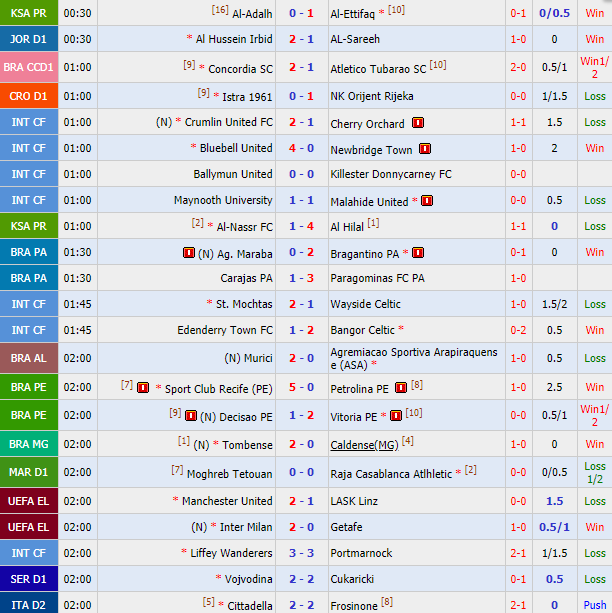This screenshot has width=612, height=613.
Task: Click St. Mochtas team name
Action: [x=244, y=304]
